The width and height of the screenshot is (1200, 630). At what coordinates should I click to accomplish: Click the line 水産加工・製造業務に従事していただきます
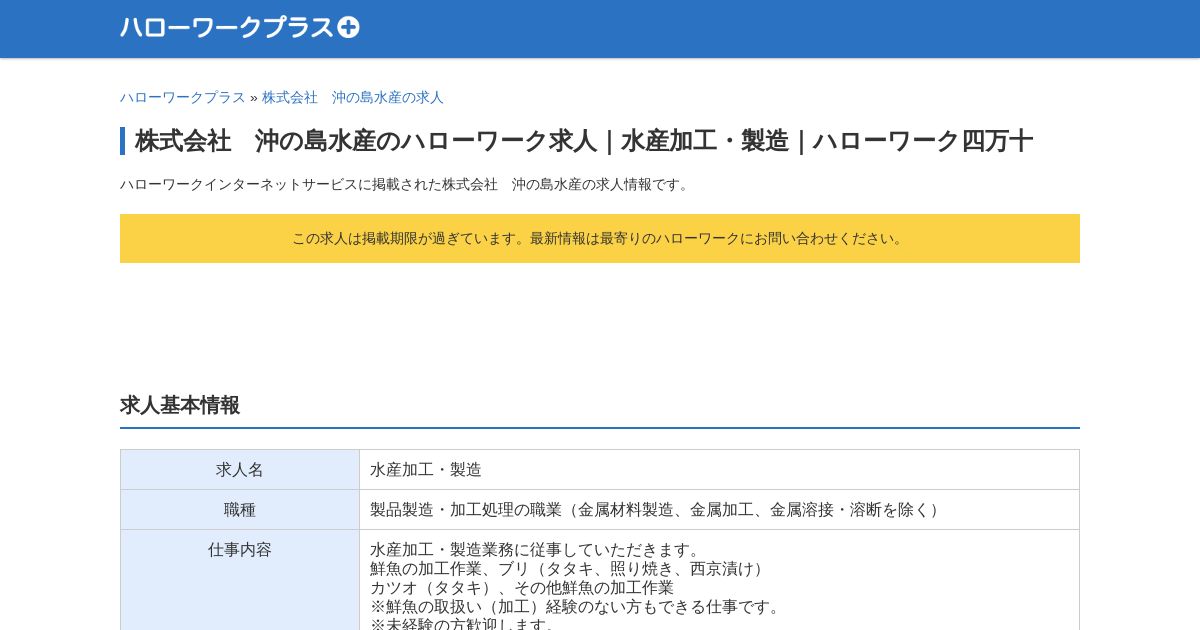click(538, 550)
